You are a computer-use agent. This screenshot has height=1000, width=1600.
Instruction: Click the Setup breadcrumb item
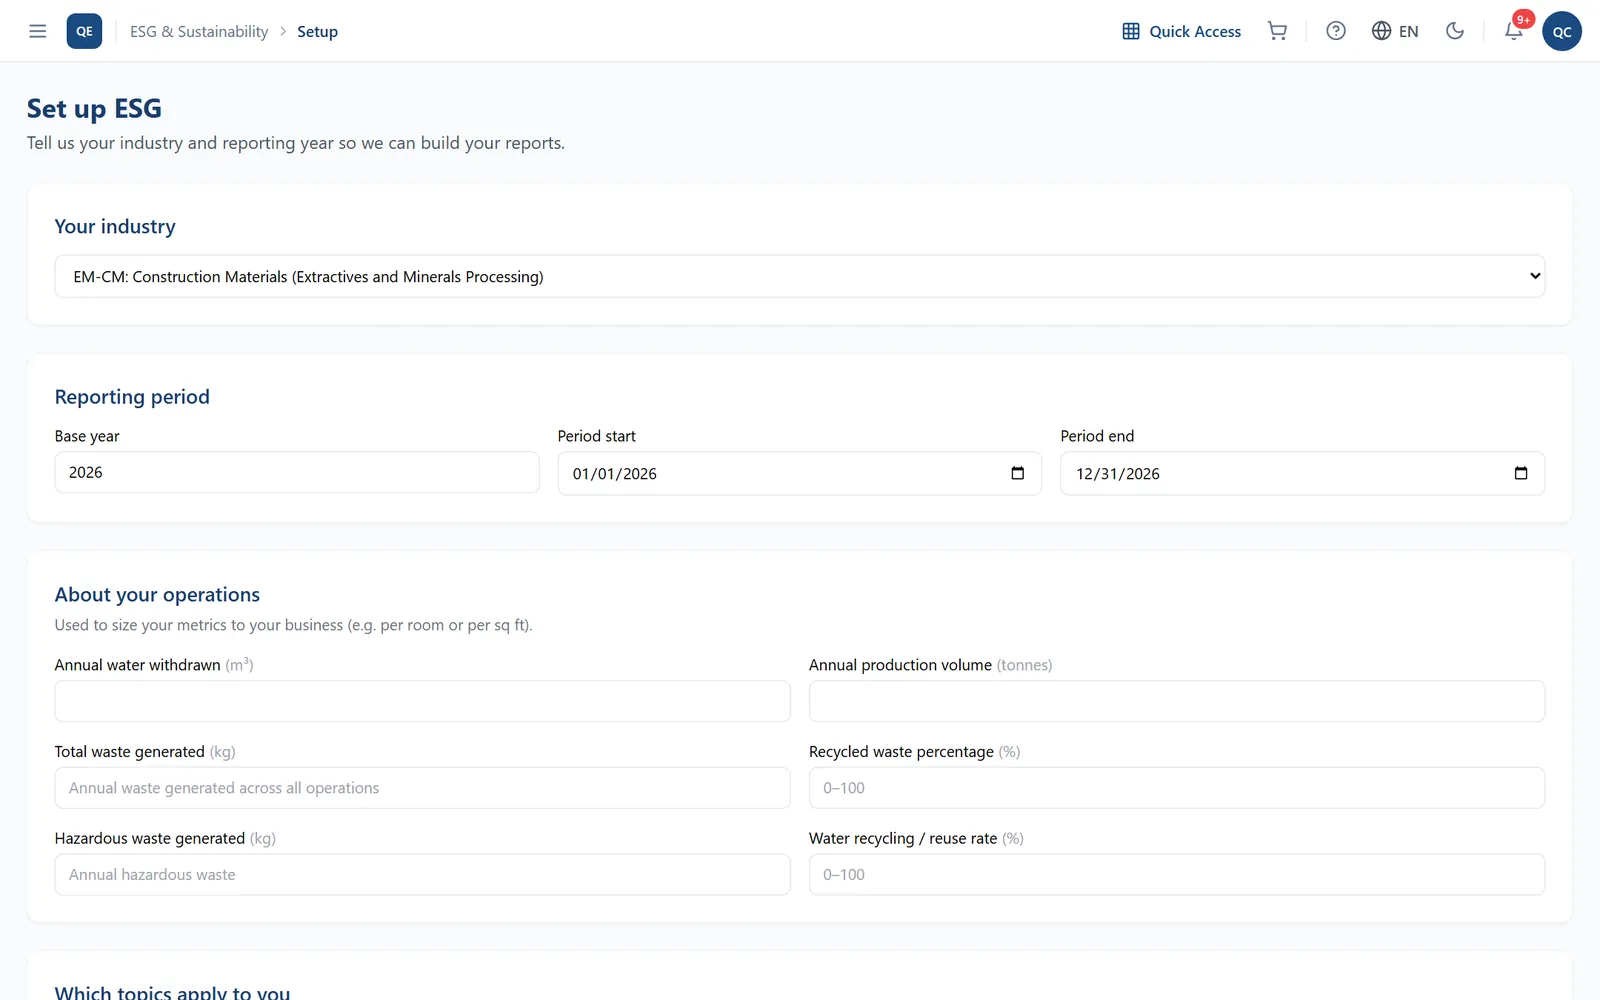point(317,31)
